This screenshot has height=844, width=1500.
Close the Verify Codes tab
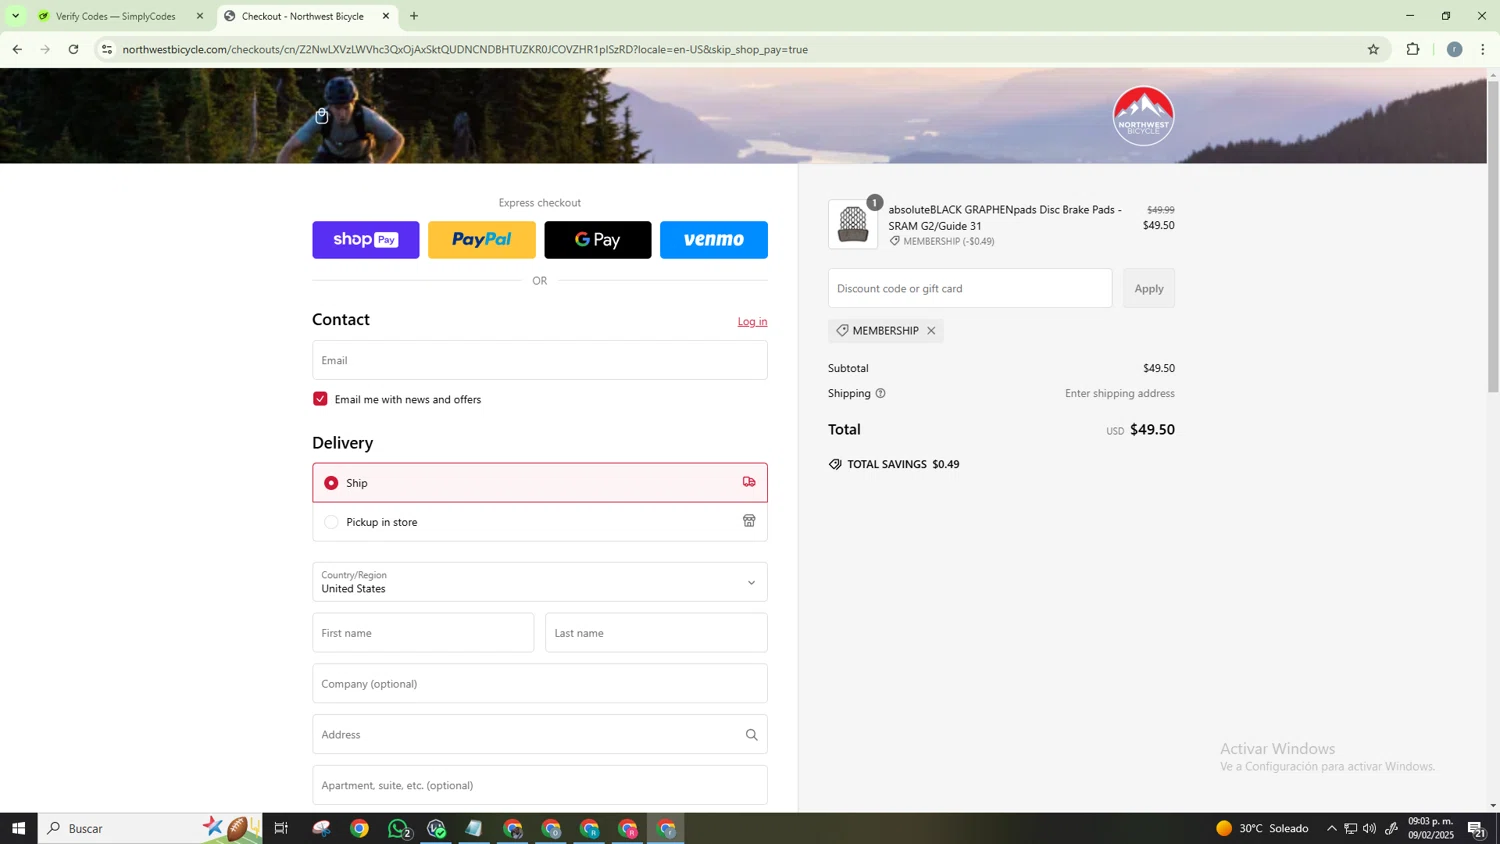point(200,16)
